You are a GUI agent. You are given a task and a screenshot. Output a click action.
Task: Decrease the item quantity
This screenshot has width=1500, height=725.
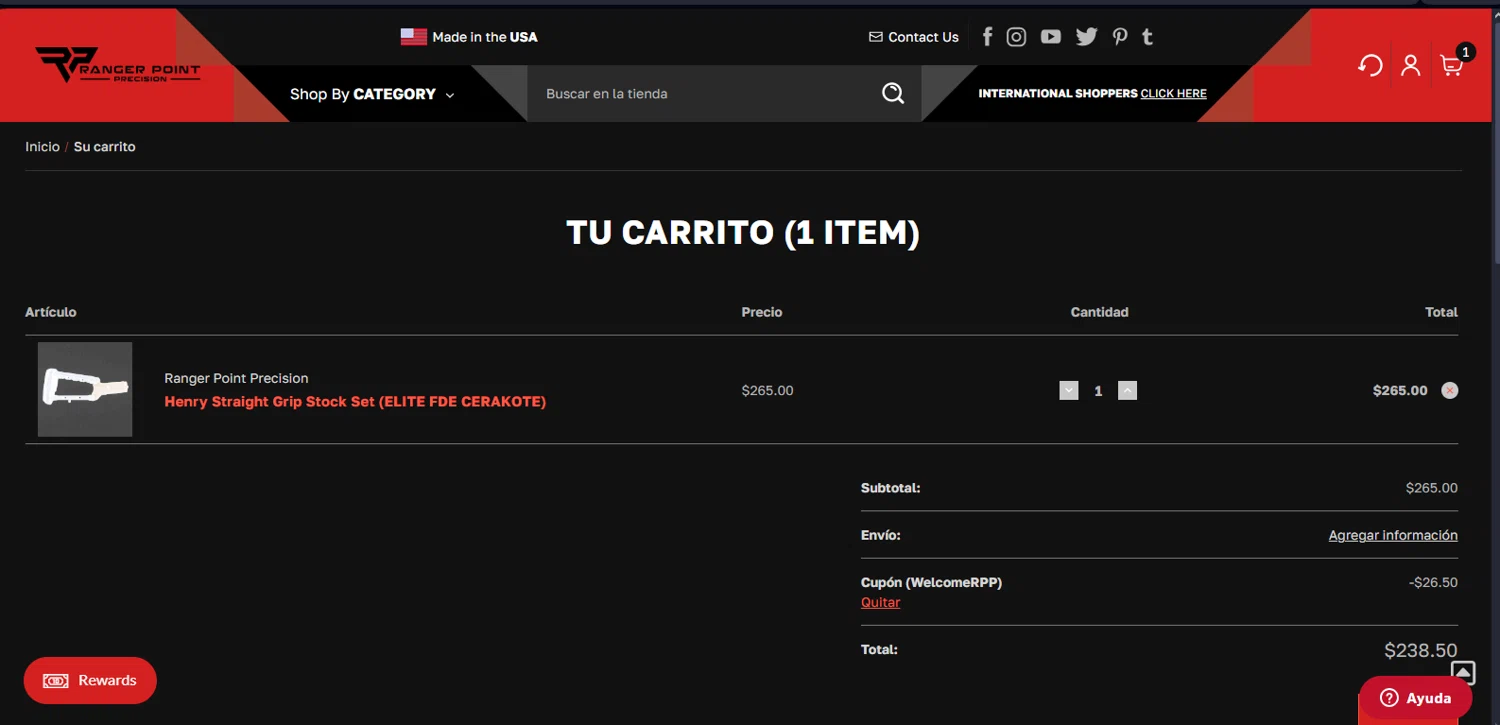[x=1069, y=390]
